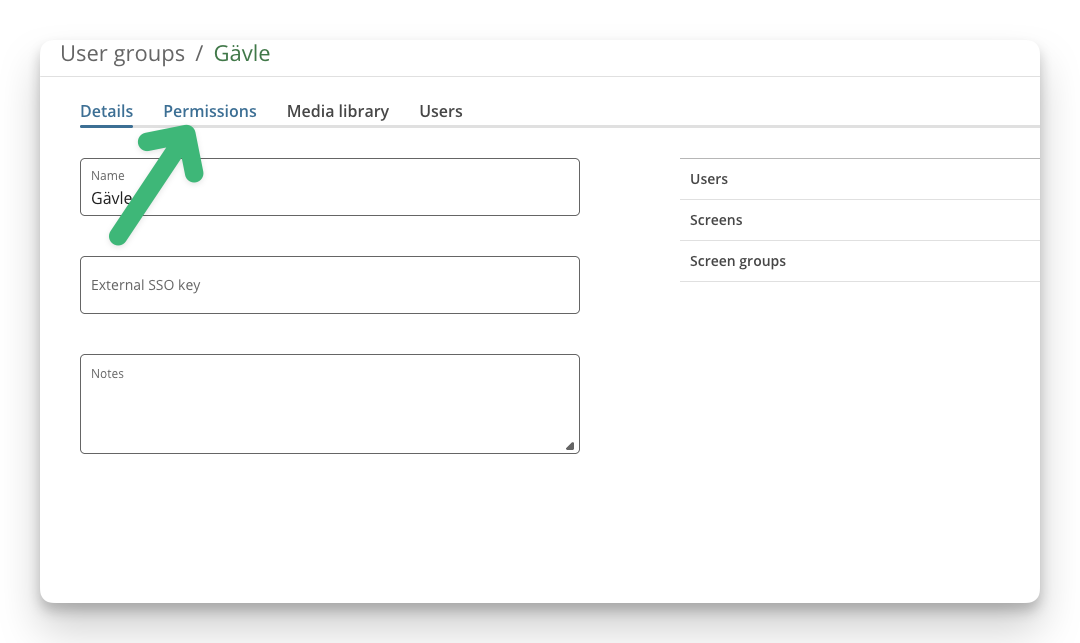The width and height of the screenshot is (1080, 643).
Task: Focus the Notes text area
Action: click(x=330, y=404)
